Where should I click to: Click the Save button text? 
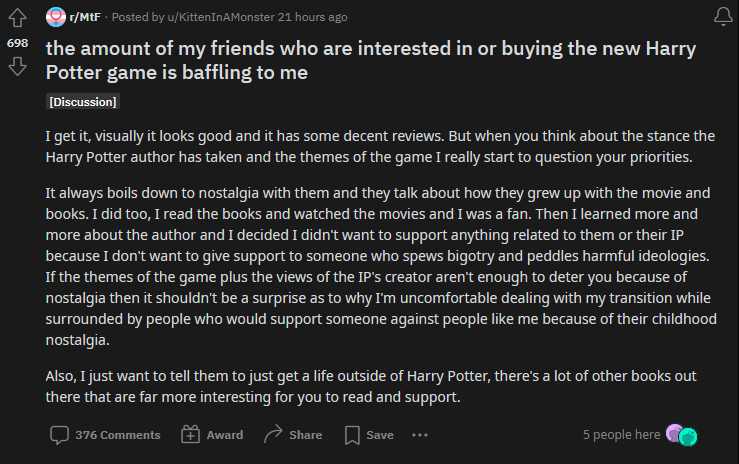tap(380, 435)
